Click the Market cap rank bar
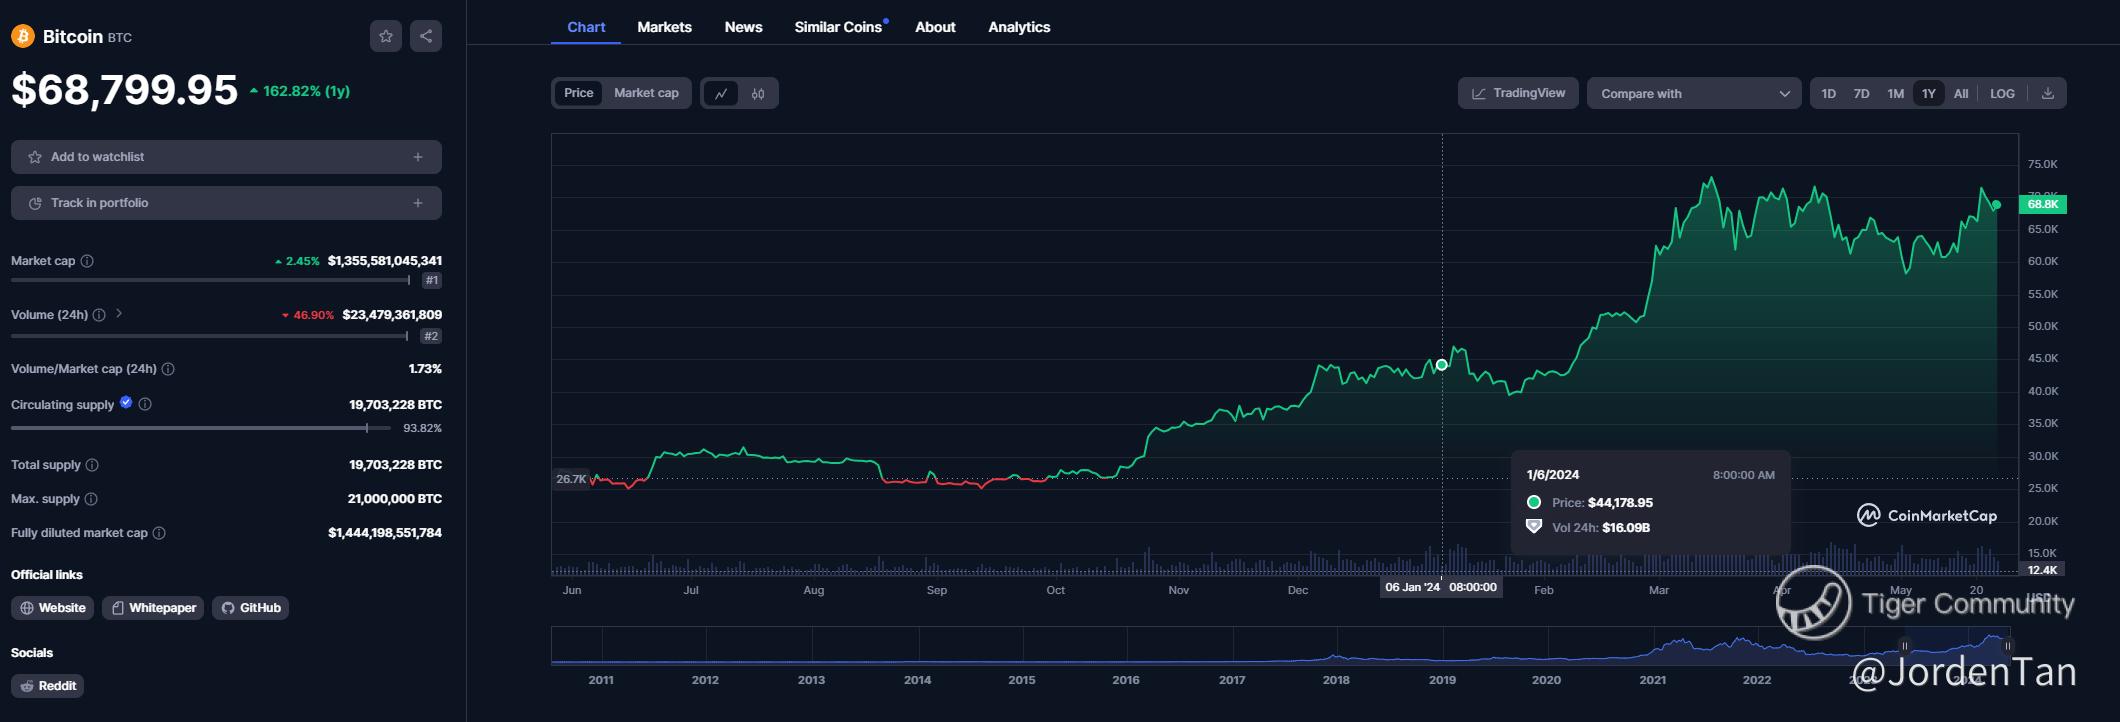2120x722 pixels. coord(210,280)
